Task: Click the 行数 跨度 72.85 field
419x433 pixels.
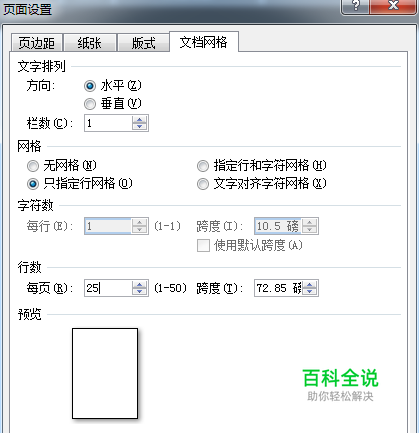Action: [x=278, y=288]
